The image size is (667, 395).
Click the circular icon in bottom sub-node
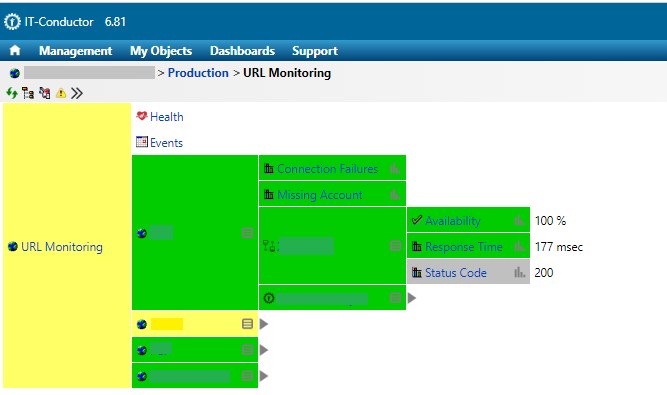(x=269, y=298)
